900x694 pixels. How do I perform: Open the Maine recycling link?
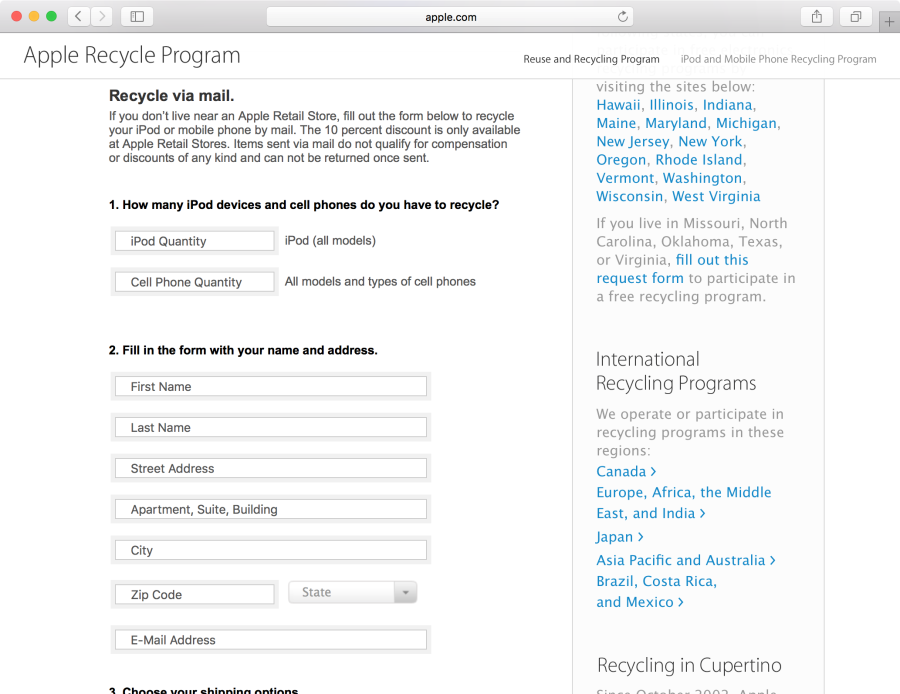pos(616,123)
